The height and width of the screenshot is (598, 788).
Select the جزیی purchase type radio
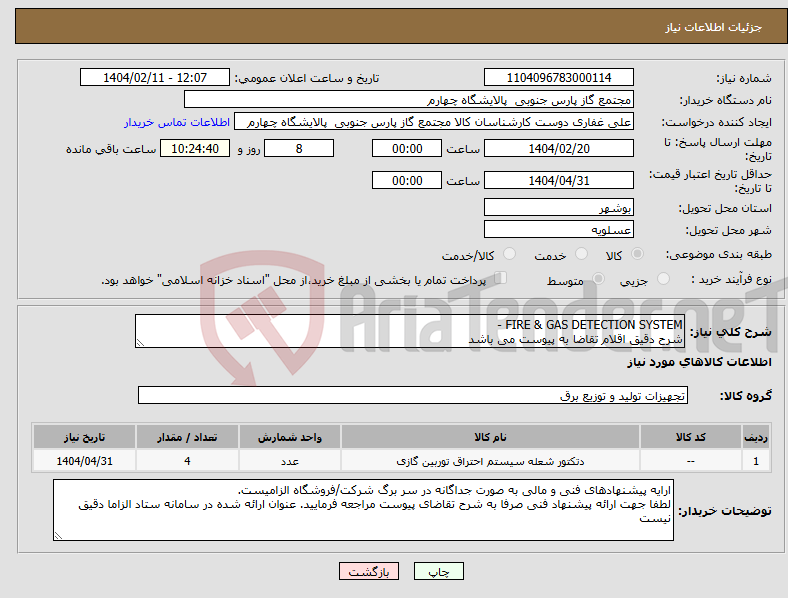(x=663, y=279)
